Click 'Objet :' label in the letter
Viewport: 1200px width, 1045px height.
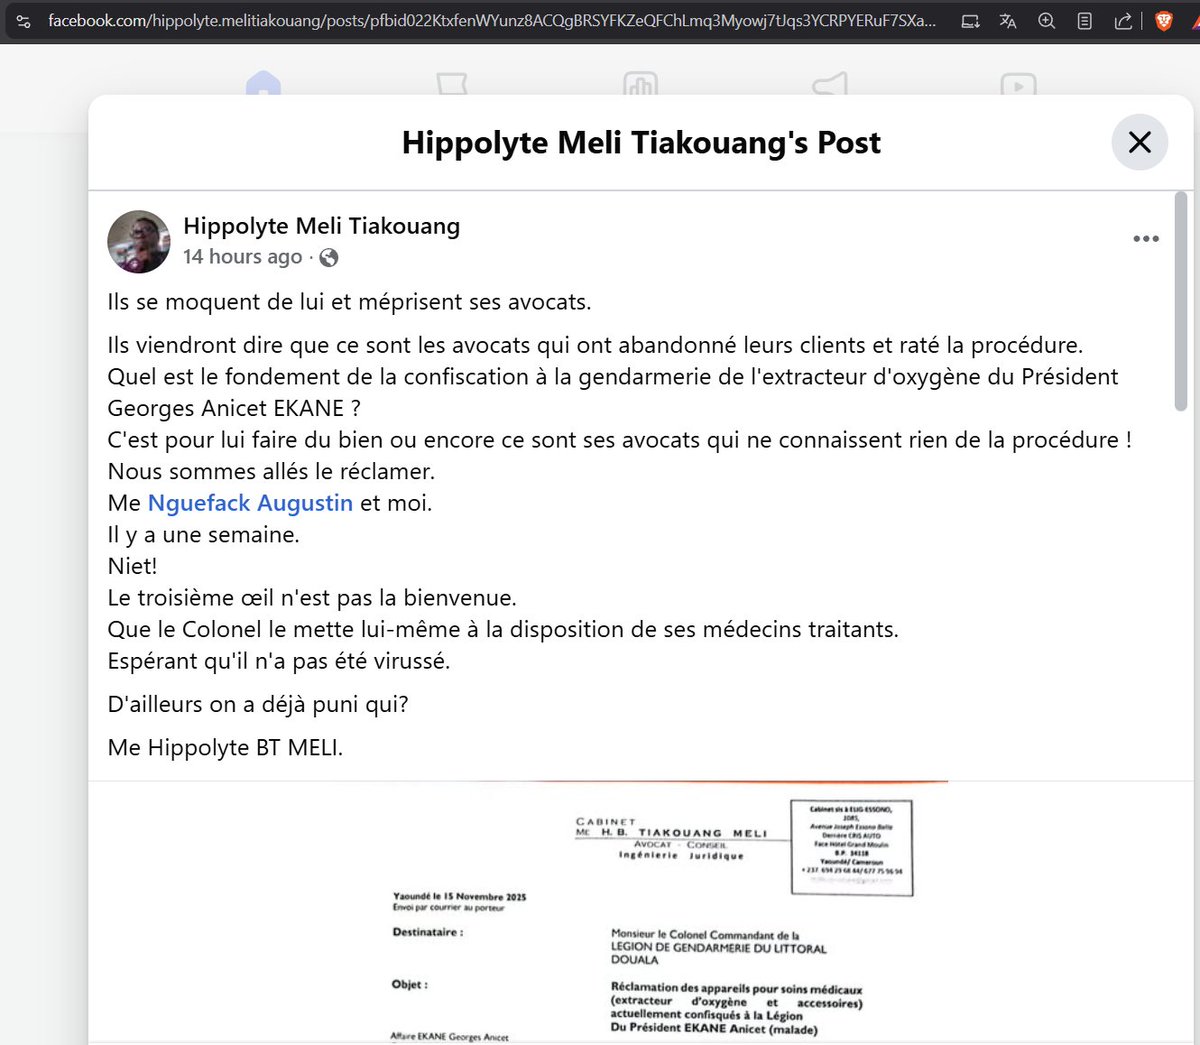409,984
